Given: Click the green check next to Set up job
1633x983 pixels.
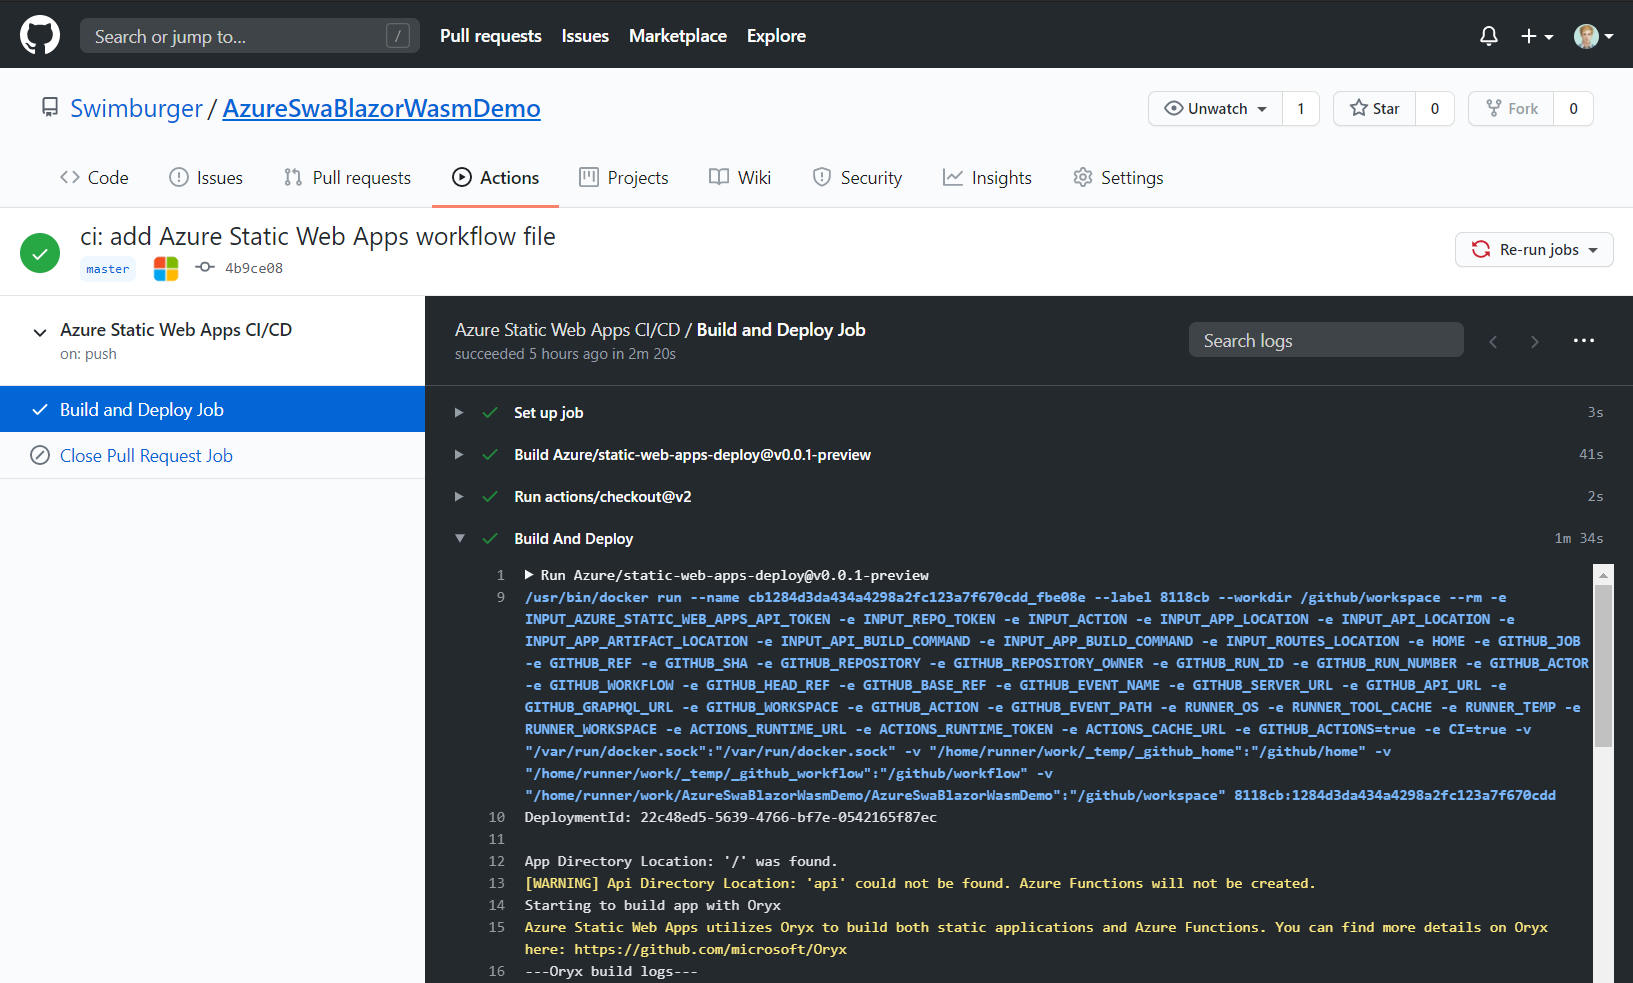Looking at the screenshot, I should 490,412.
